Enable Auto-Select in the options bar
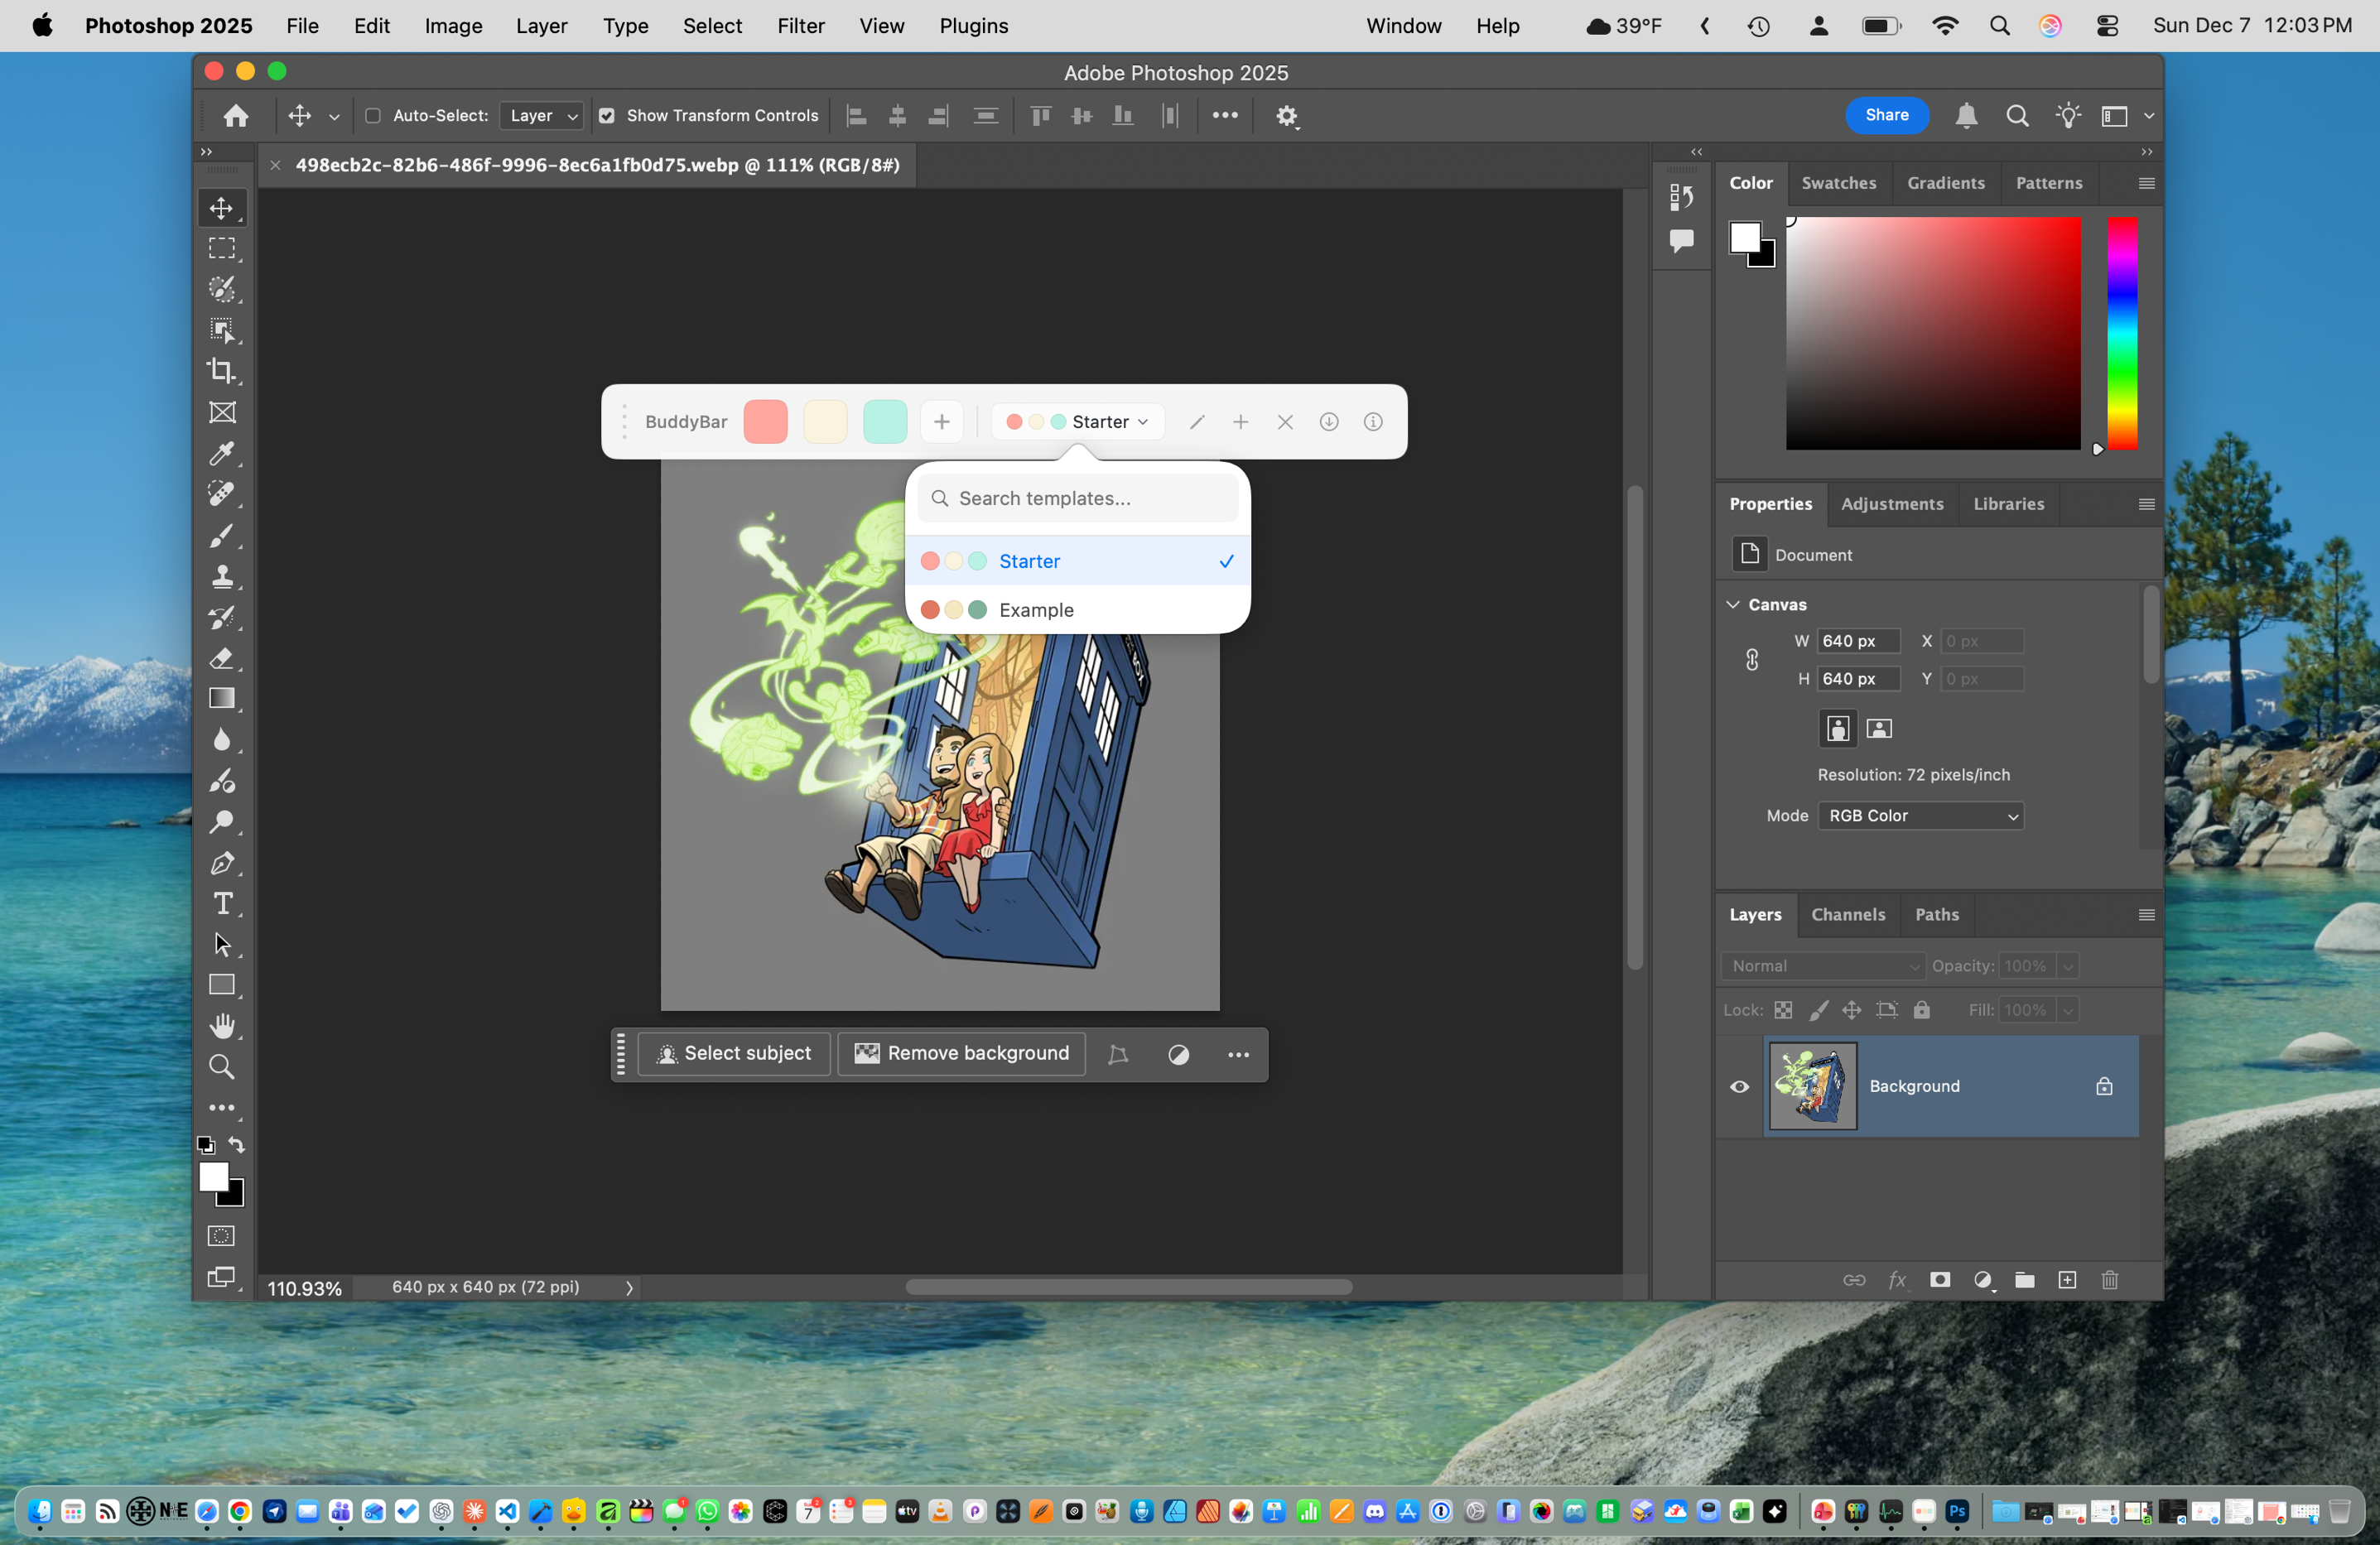 click(373, 116)
